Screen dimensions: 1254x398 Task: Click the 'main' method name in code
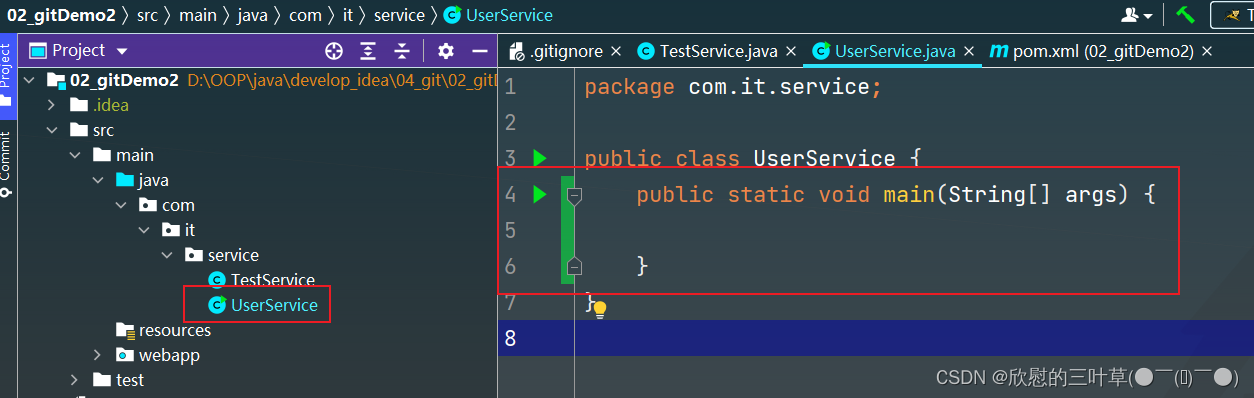pos(909,194)
